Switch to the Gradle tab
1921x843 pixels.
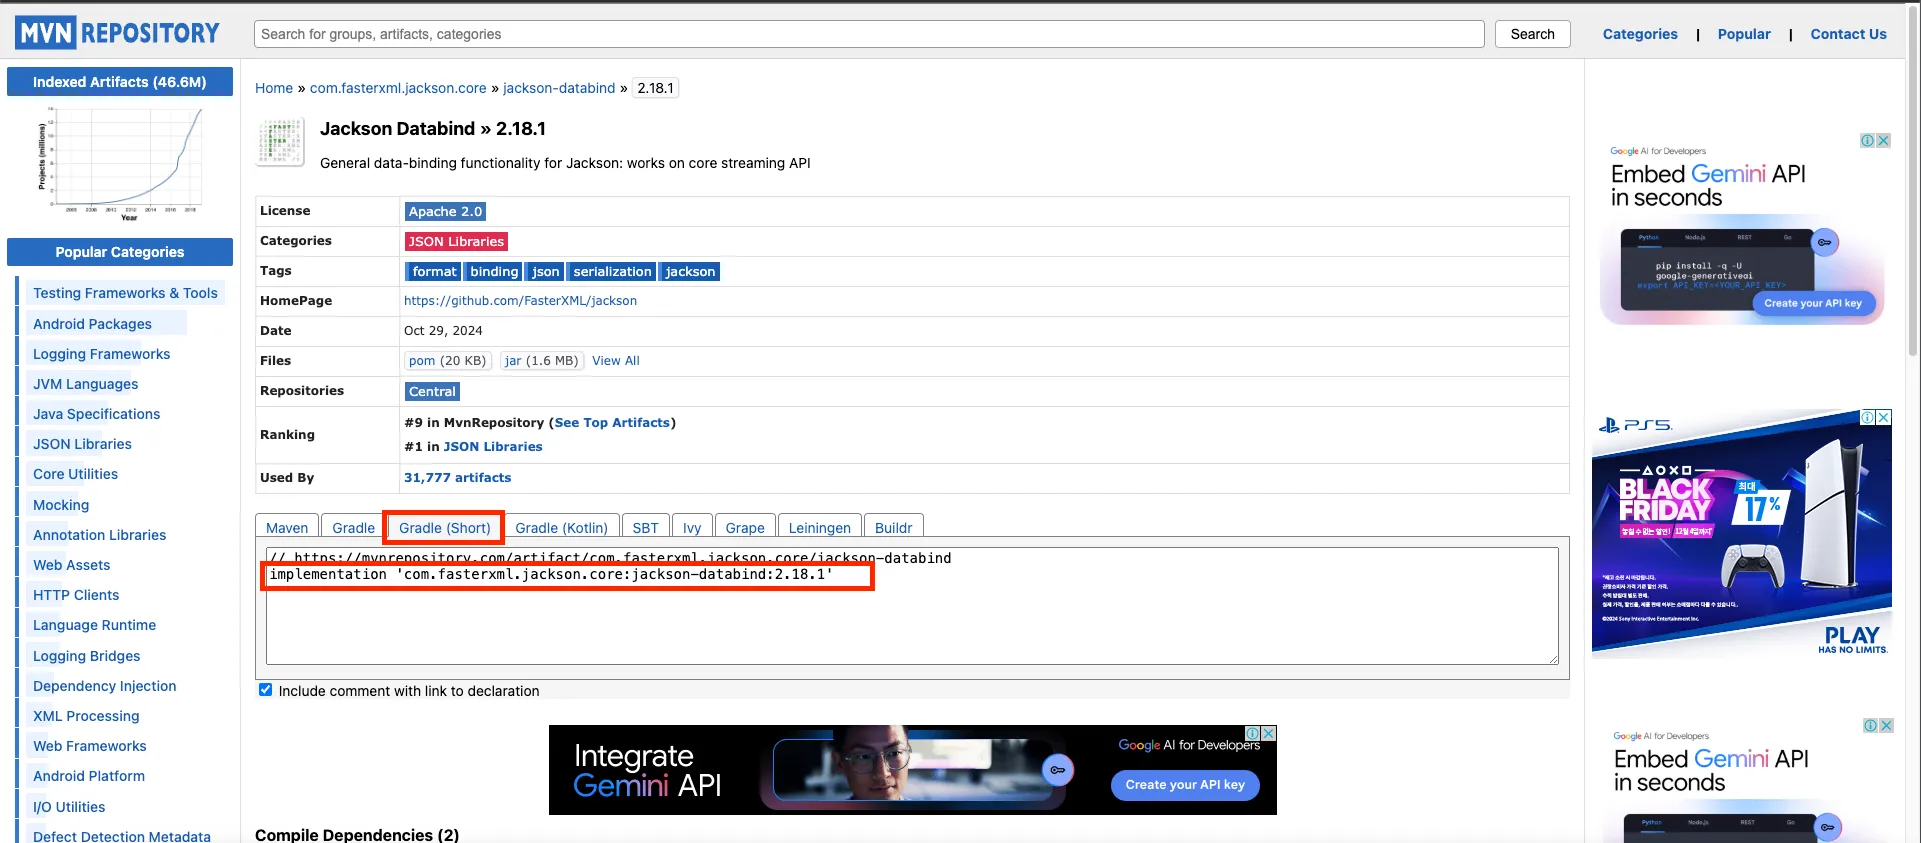click(353, 528)
